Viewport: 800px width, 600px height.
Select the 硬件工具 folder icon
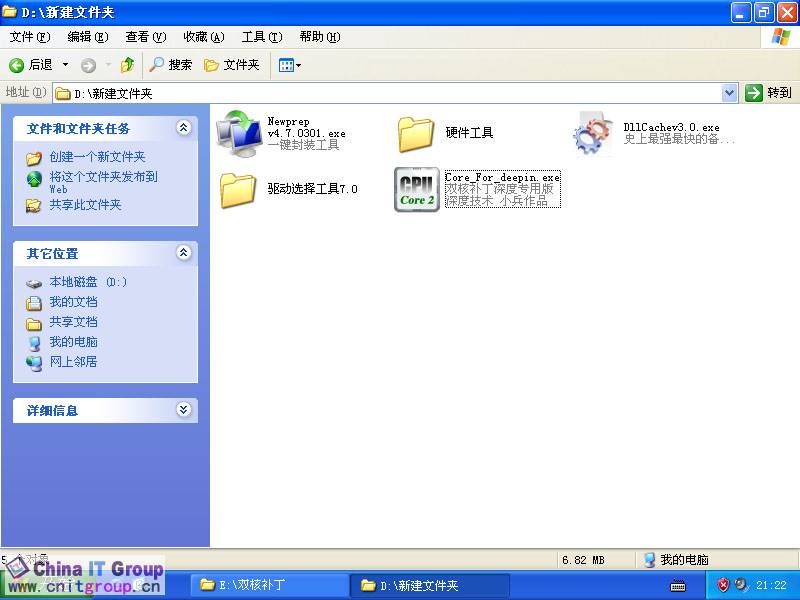pyautogui.click(x=415, y=135)
